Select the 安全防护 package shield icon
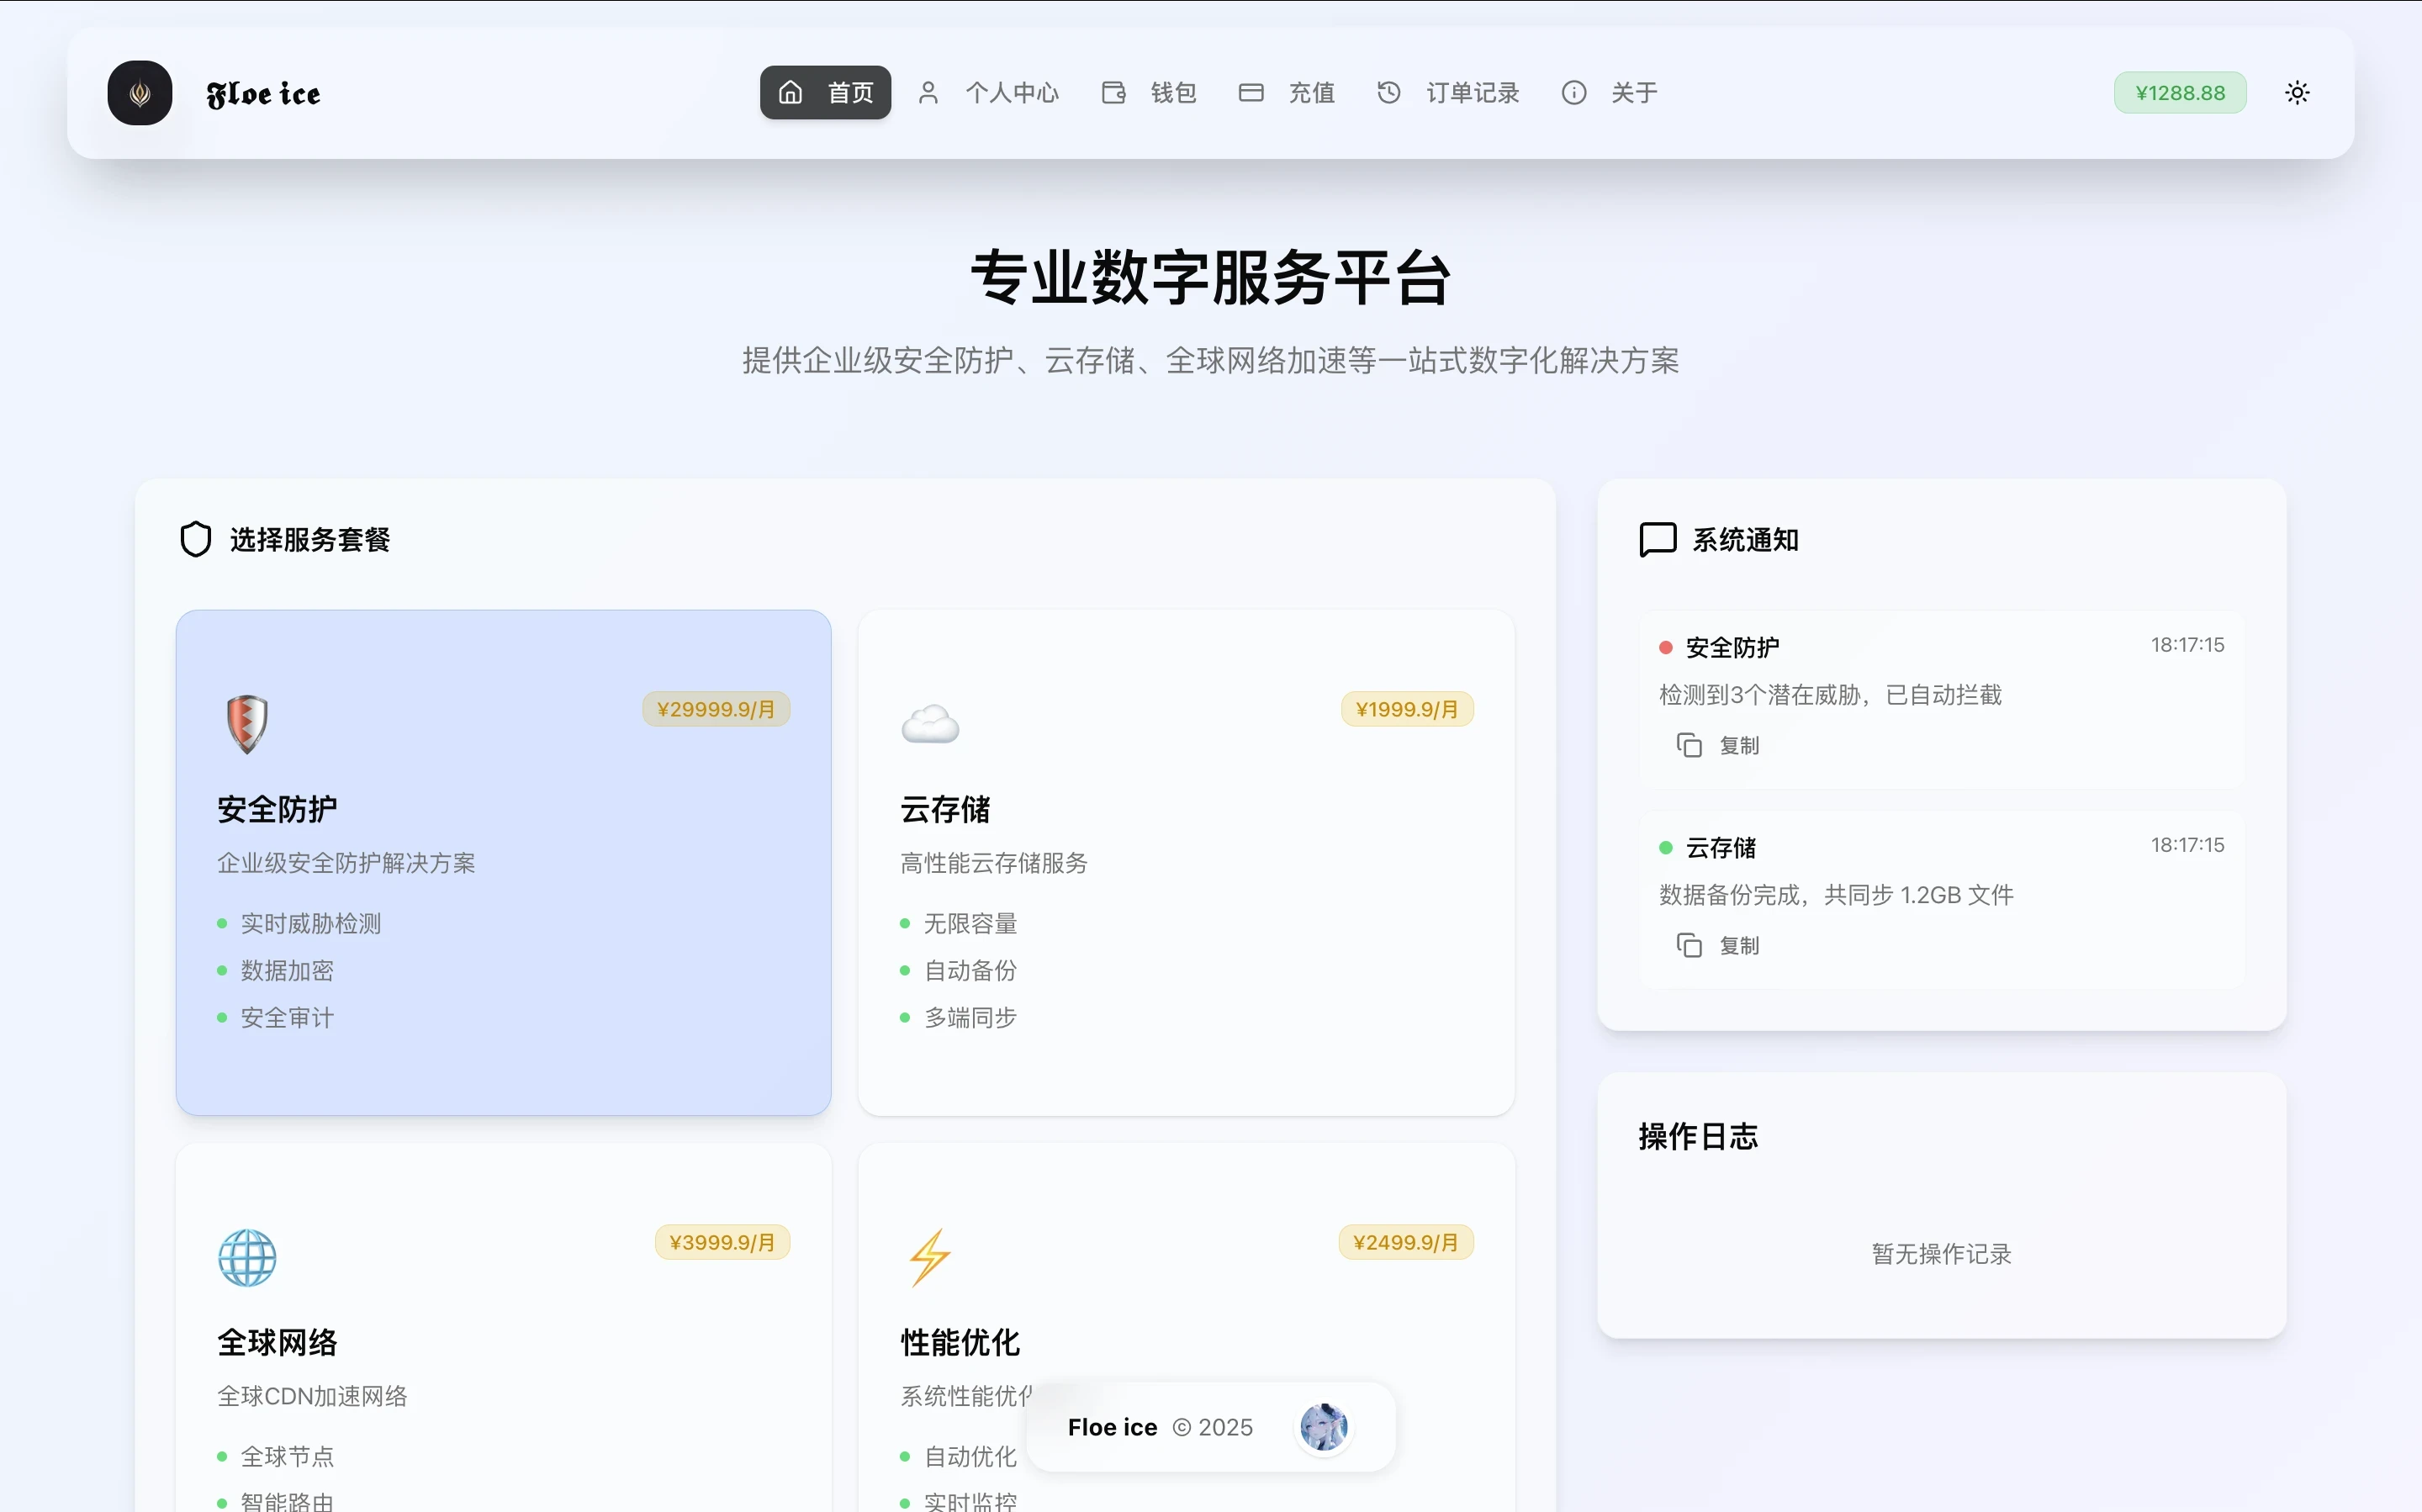 click(247, 723)
